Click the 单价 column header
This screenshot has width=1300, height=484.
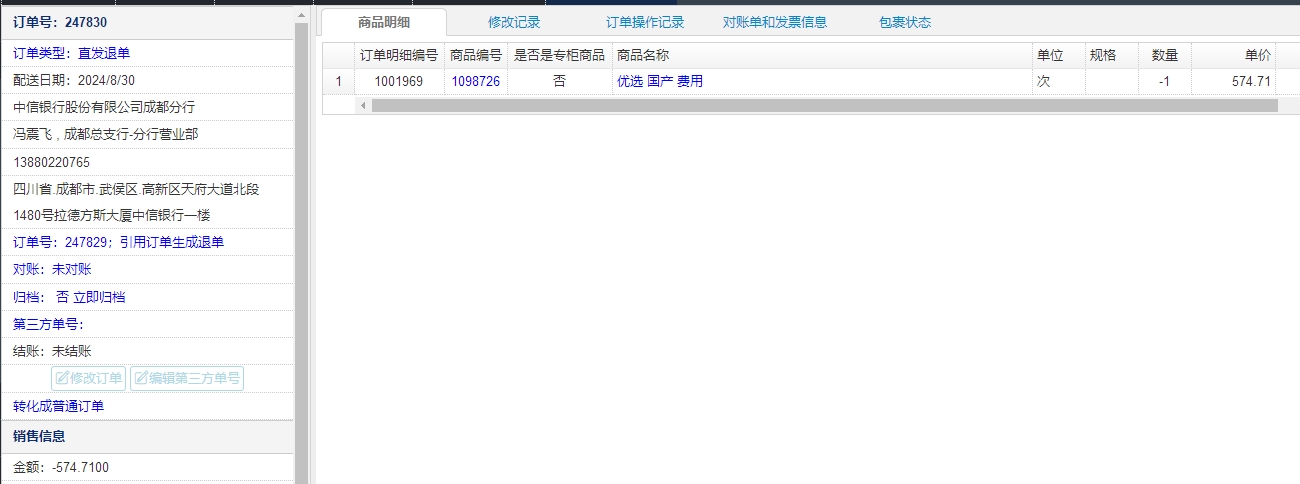coord(1233,56)
